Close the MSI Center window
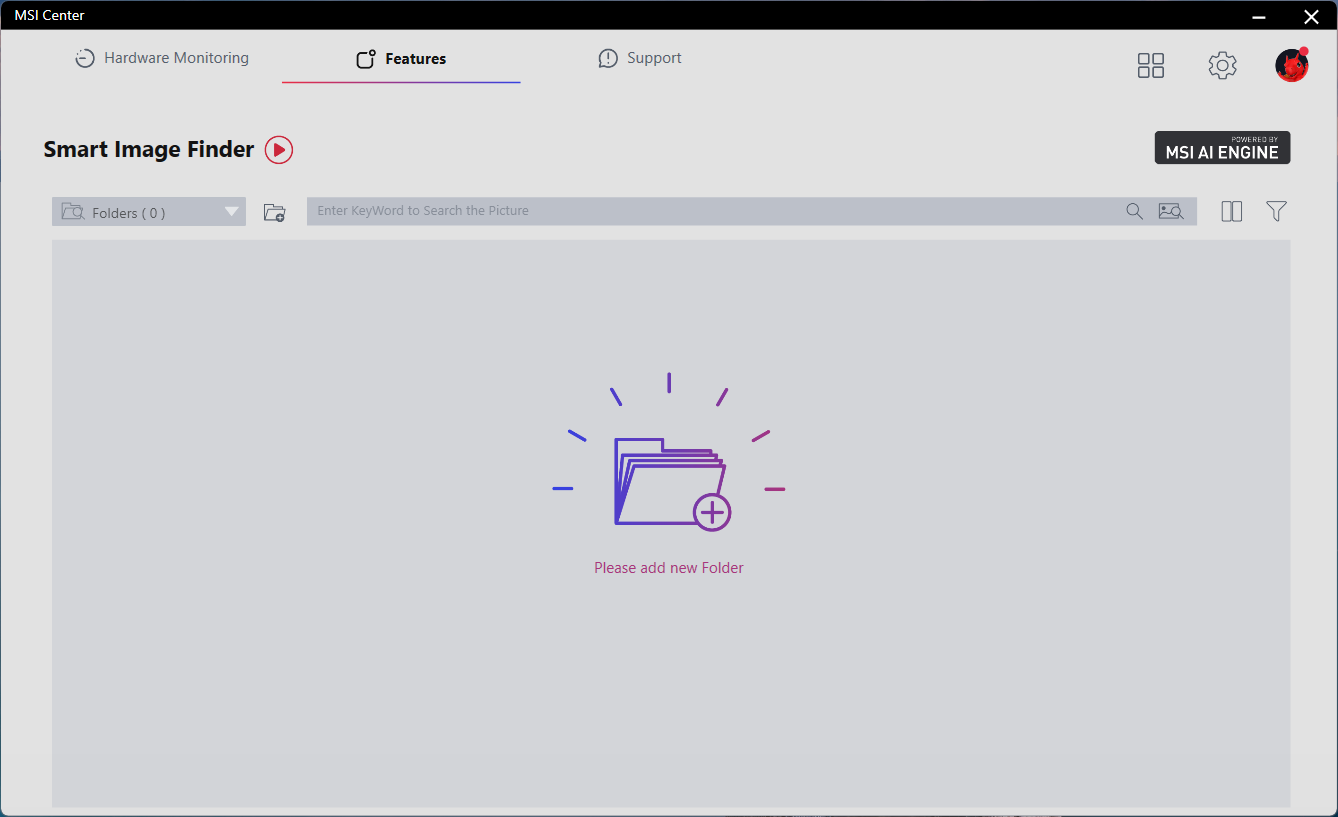Viewport: 1338px width, 817px height. point(1311,16)
